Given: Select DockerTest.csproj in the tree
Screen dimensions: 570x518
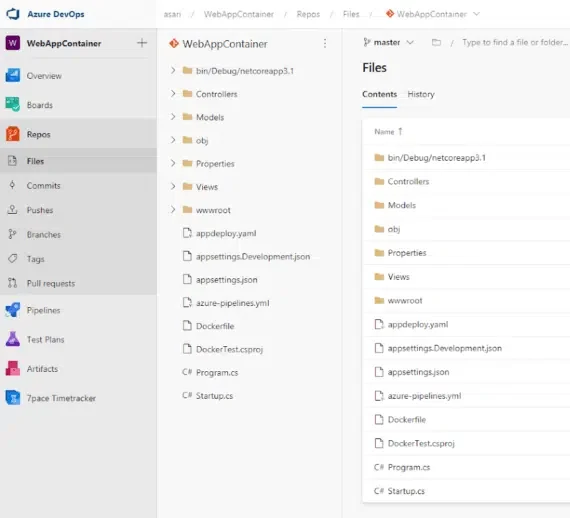Looking at the screenshot, I should click(229, 349).
